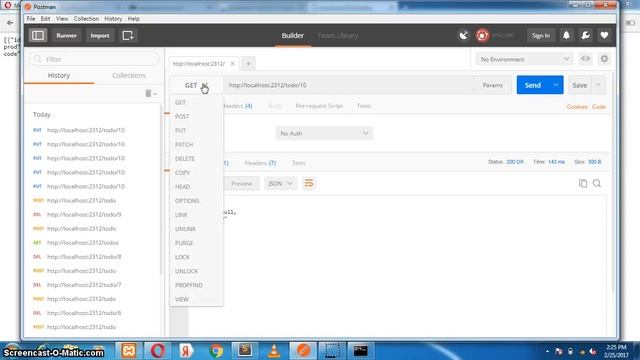Open Opera browser in taskbar
Image resolution: width=640 pixels, height=360 pixels.
pyautogui.click(x=158, y=350)
